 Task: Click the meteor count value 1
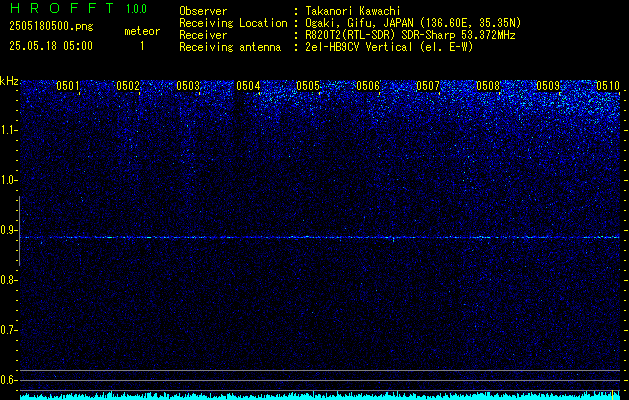(x=142, y=46)
